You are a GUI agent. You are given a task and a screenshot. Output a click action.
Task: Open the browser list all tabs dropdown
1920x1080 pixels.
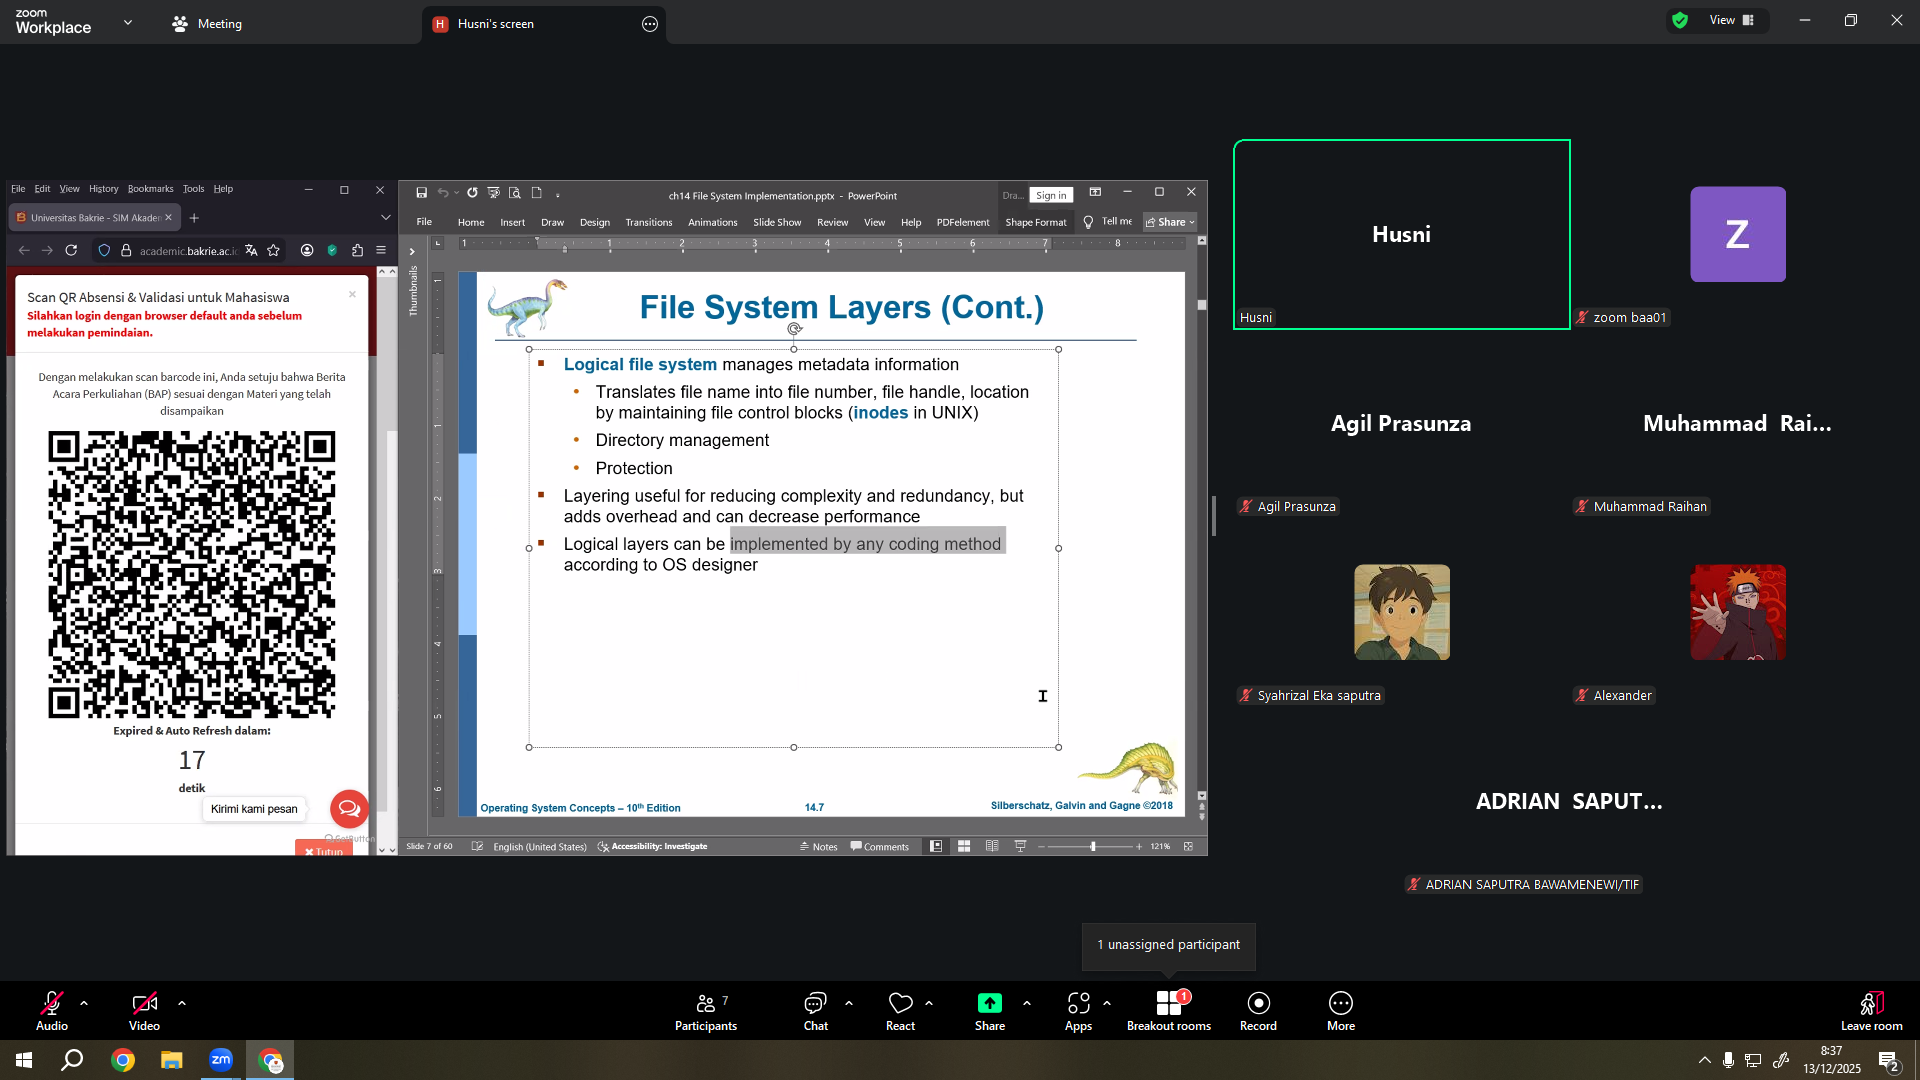[x=386, y=217]
